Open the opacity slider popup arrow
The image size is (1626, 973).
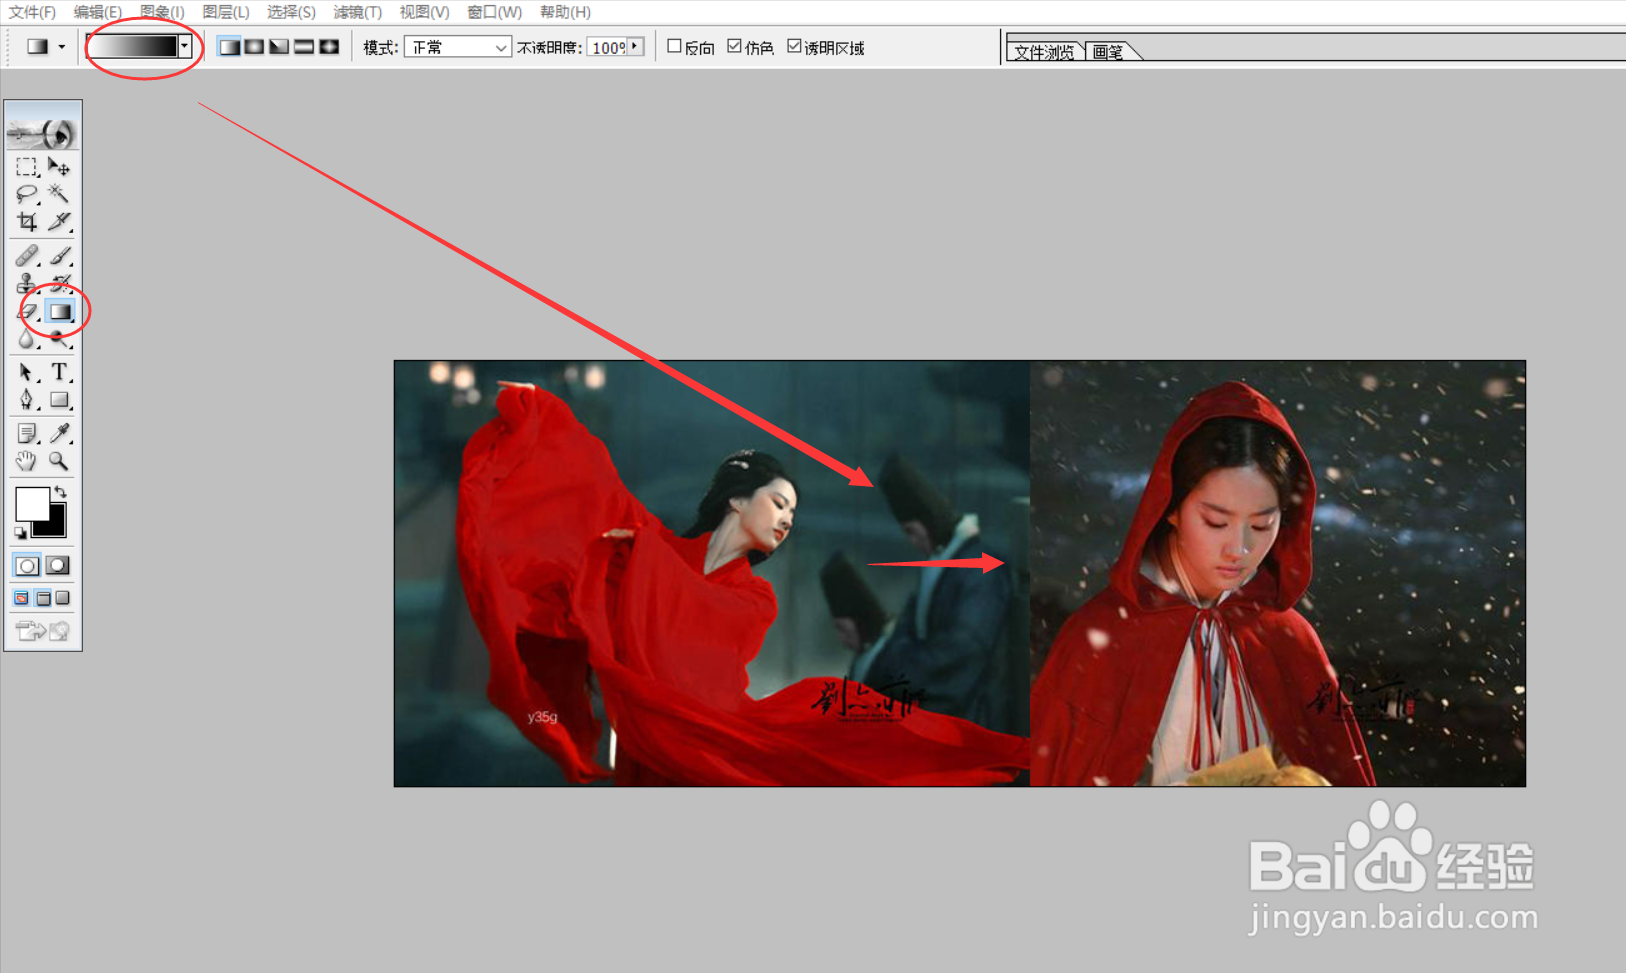pos(635,47)
